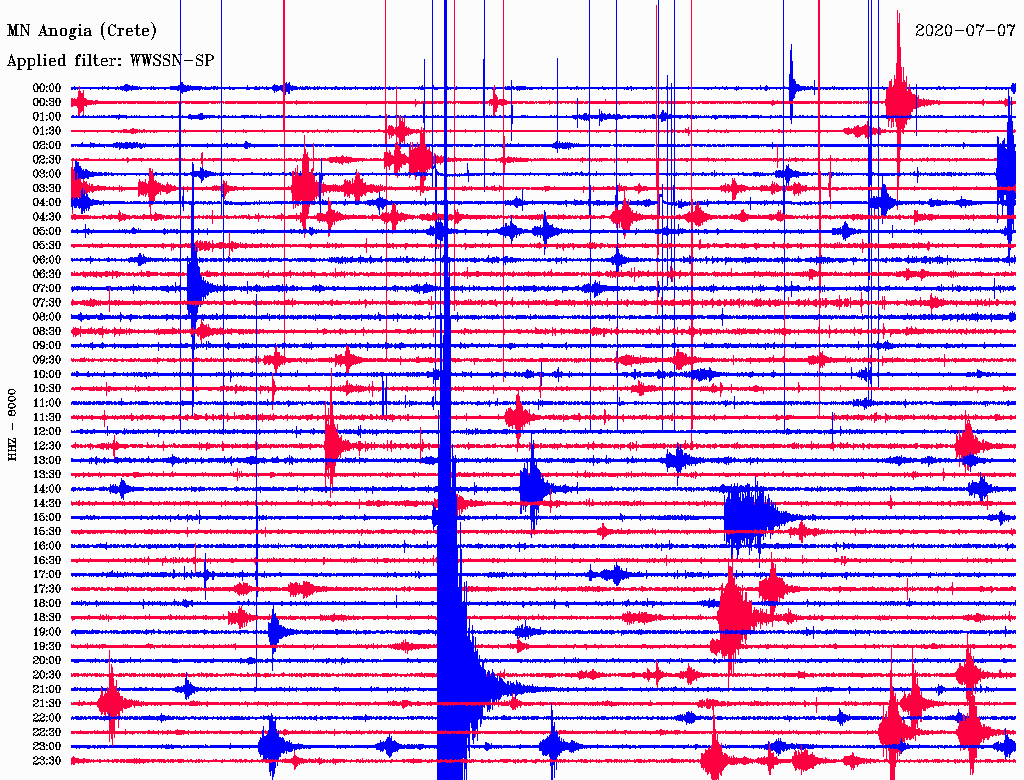Screen dimensions: 1024x780
Task: Click the '20:30' time row label
Action: [47, 675]
